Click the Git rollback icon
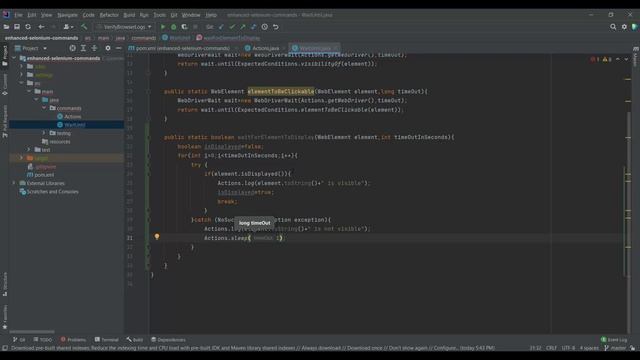Viewport: 640px width, 360px height. pyautogui.click(x=276, y=27)
